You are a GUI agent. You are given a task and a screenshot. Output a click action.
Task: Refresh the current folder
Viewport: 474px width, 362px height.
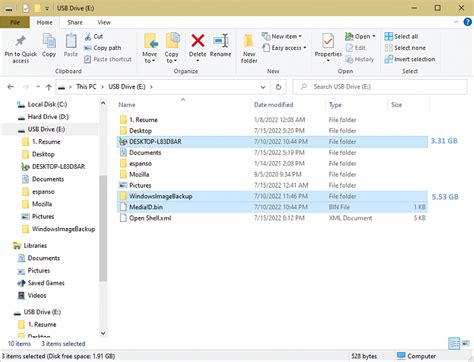coord(278,87)
